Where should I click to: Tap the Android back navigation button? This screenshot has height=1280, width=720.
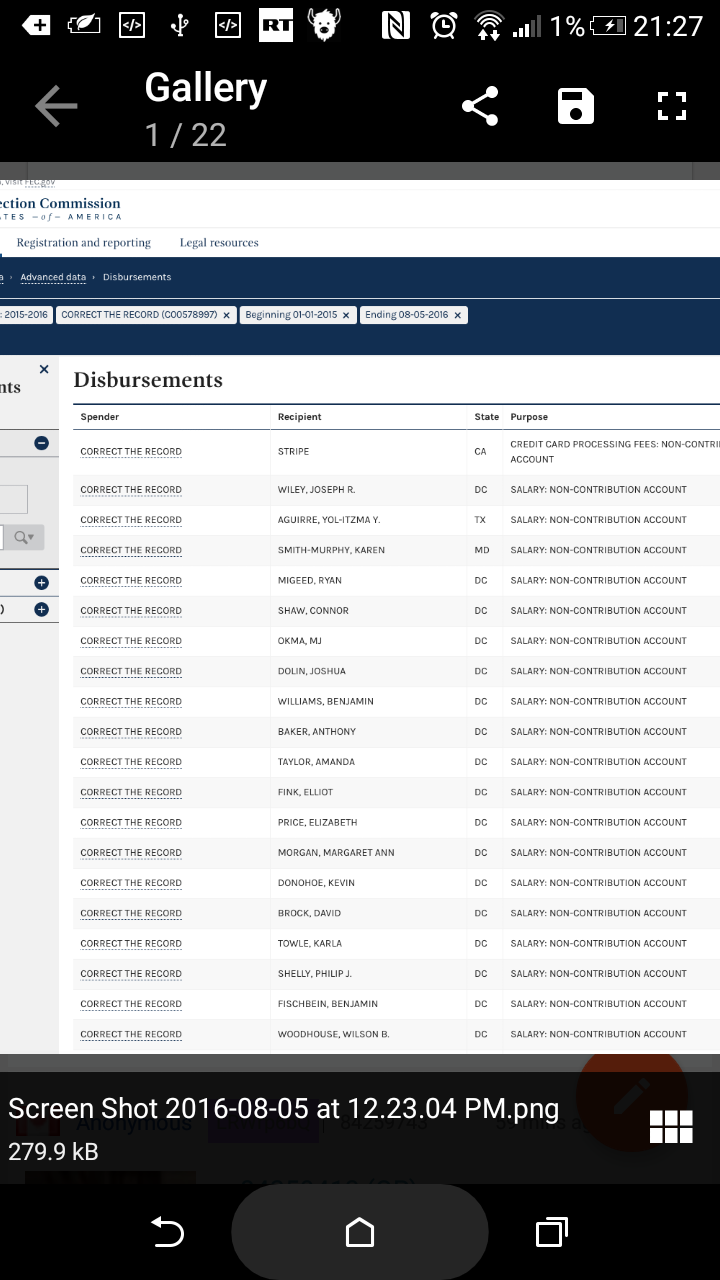[167, 1232]
